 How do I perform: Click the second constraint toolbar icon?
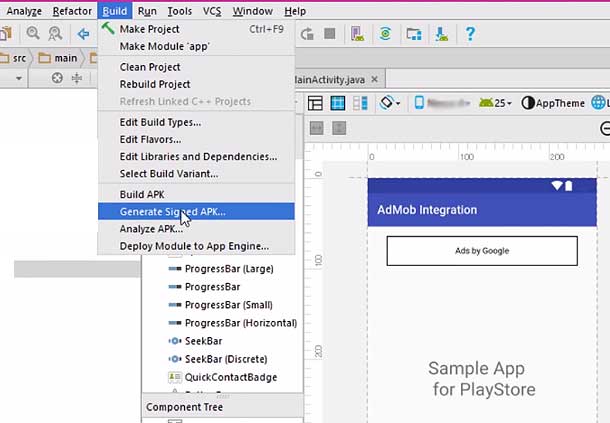coord(339,128)
